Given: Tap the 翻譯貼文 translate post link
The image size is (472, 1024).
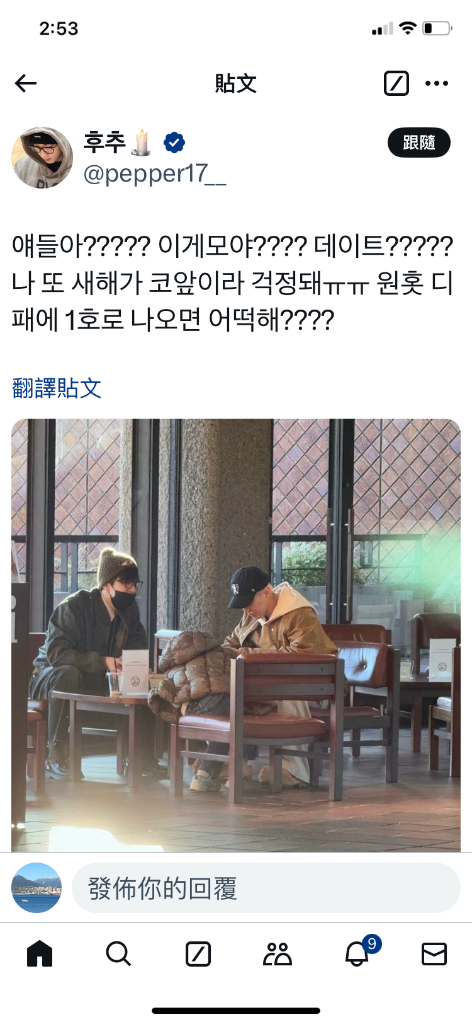Looking at the screenshot, I should (x=57, y=388).
